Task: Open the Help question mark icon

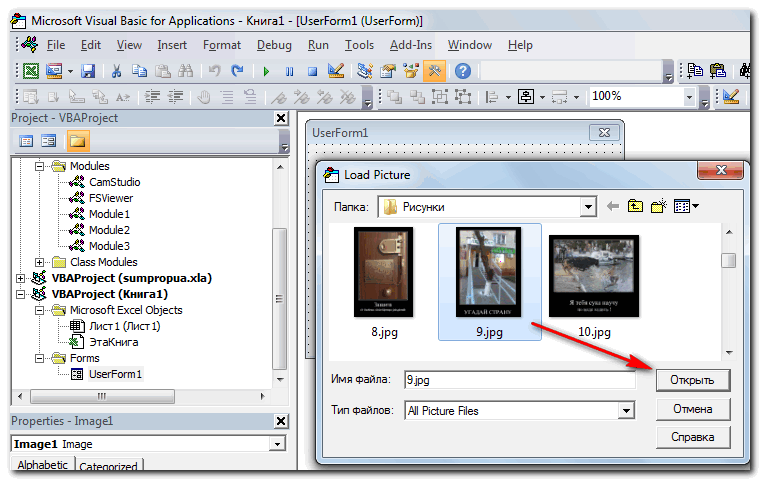Action: coord(462,71)
